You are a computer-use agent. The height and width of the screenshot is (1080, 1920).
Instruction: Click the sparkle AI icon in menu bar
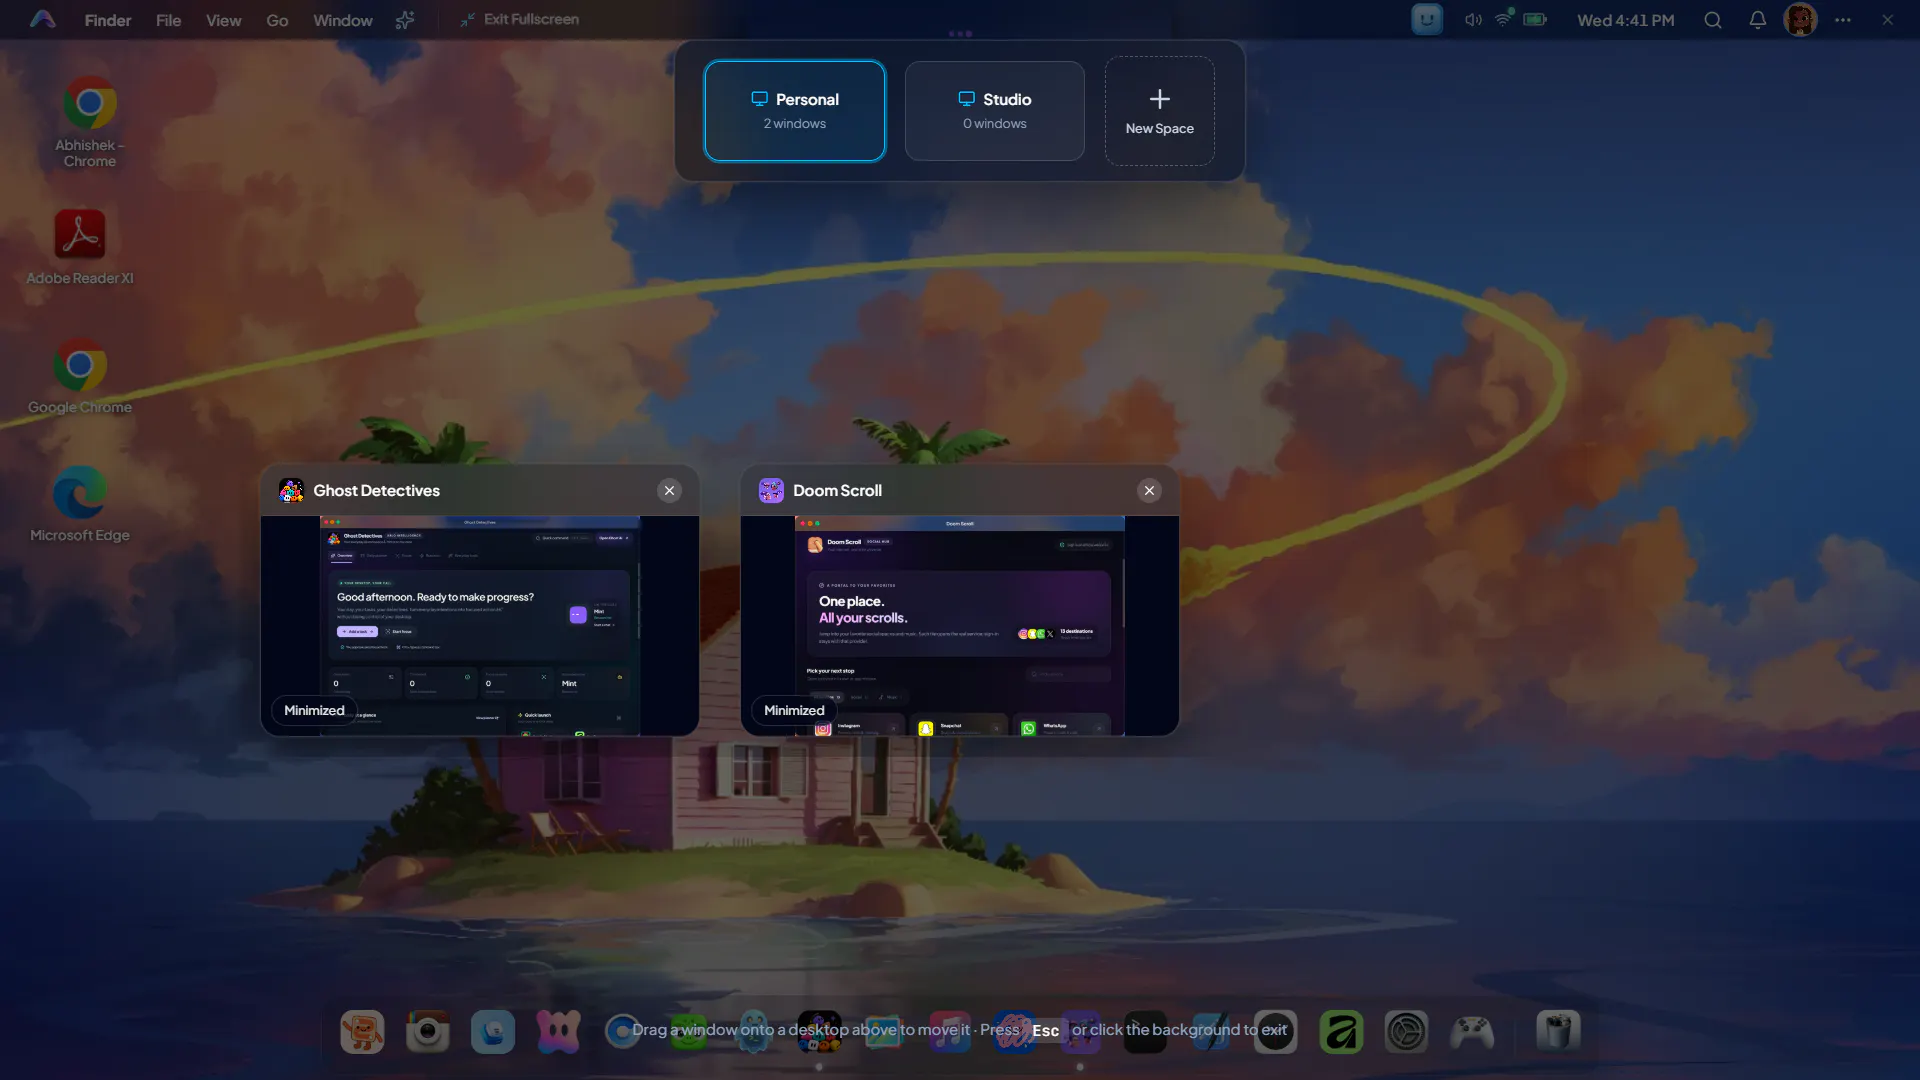tap(405, 20)
